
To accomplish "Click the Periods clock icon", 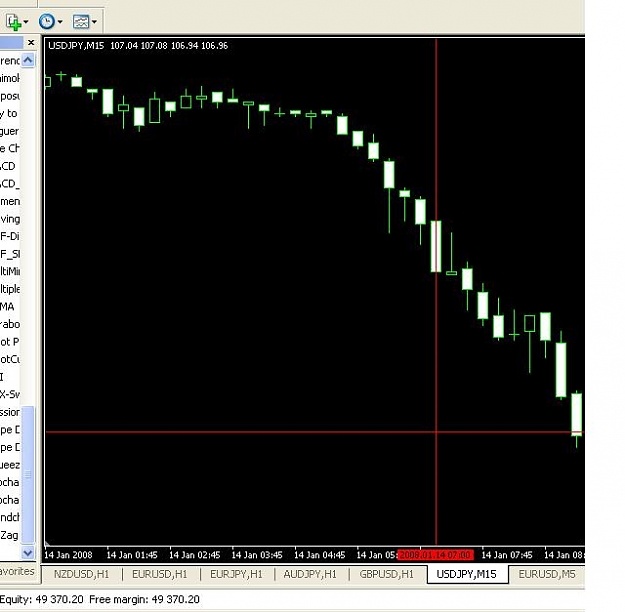I will point(47,21).
